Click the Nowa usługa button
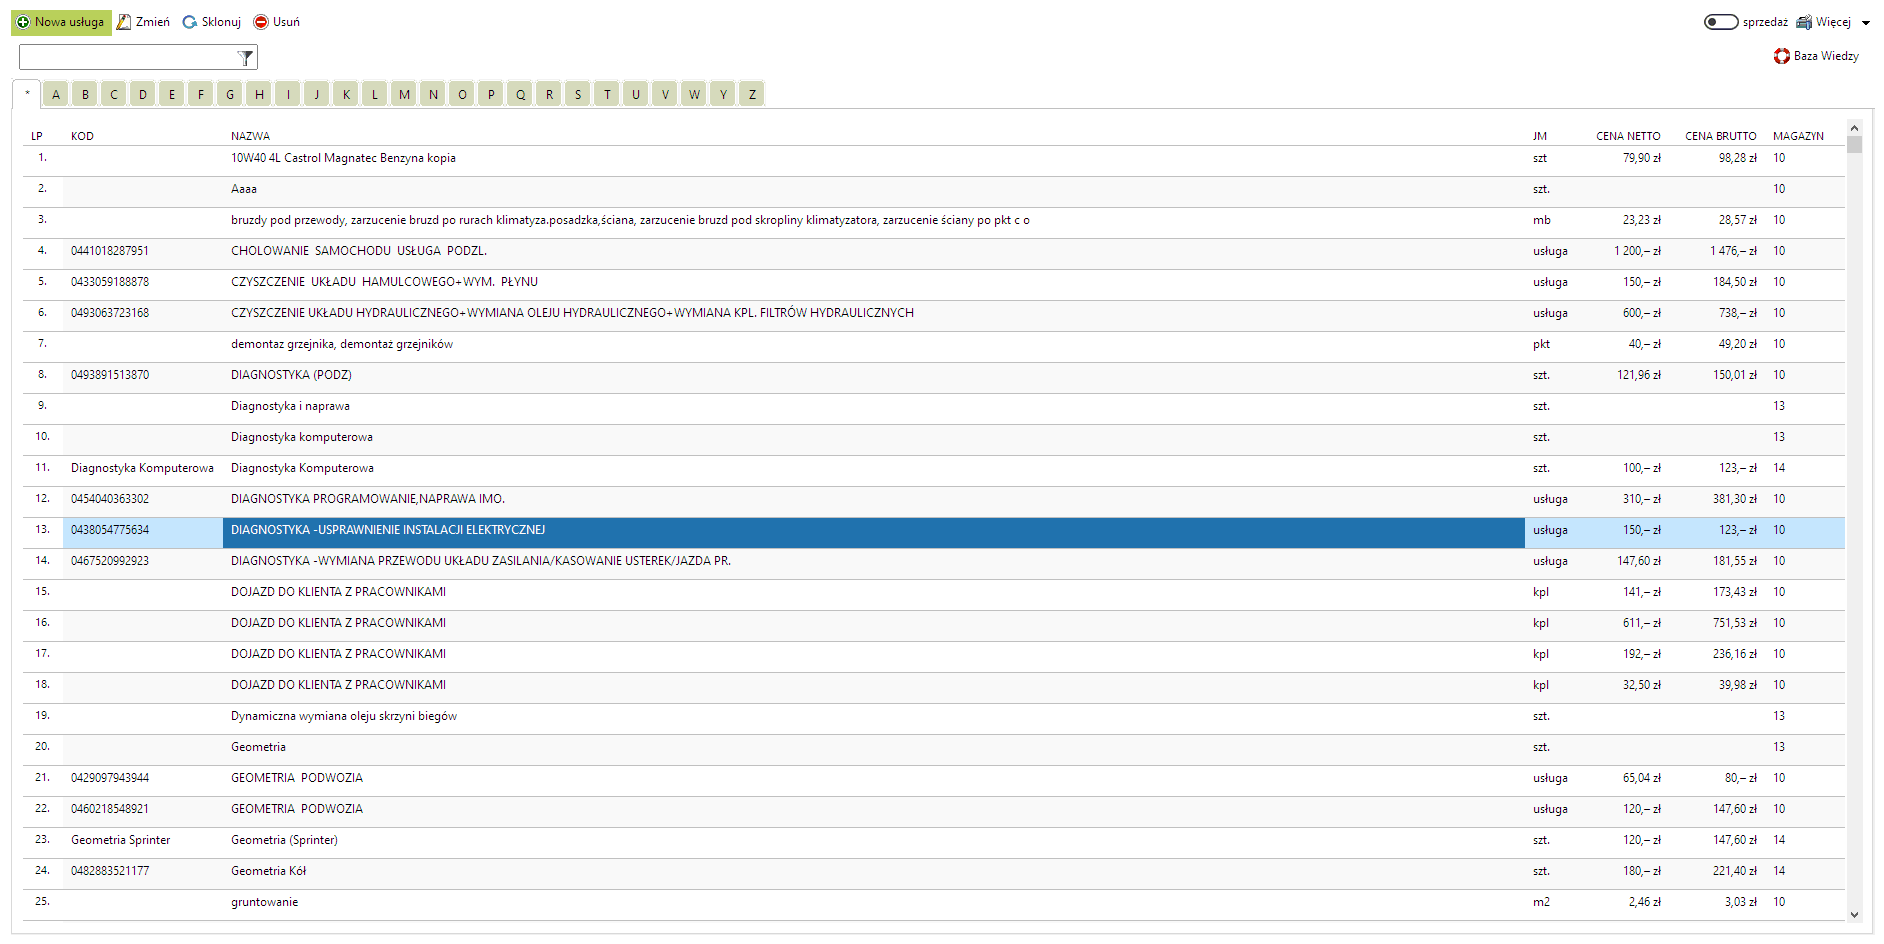 tap(61, 22)
